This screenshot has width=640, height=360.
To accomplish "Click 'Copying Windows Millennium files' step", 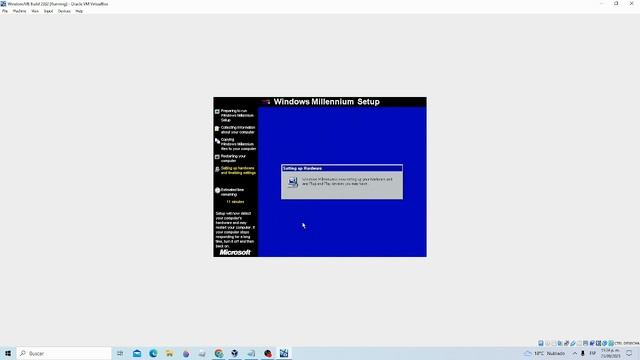I will 238,144.
